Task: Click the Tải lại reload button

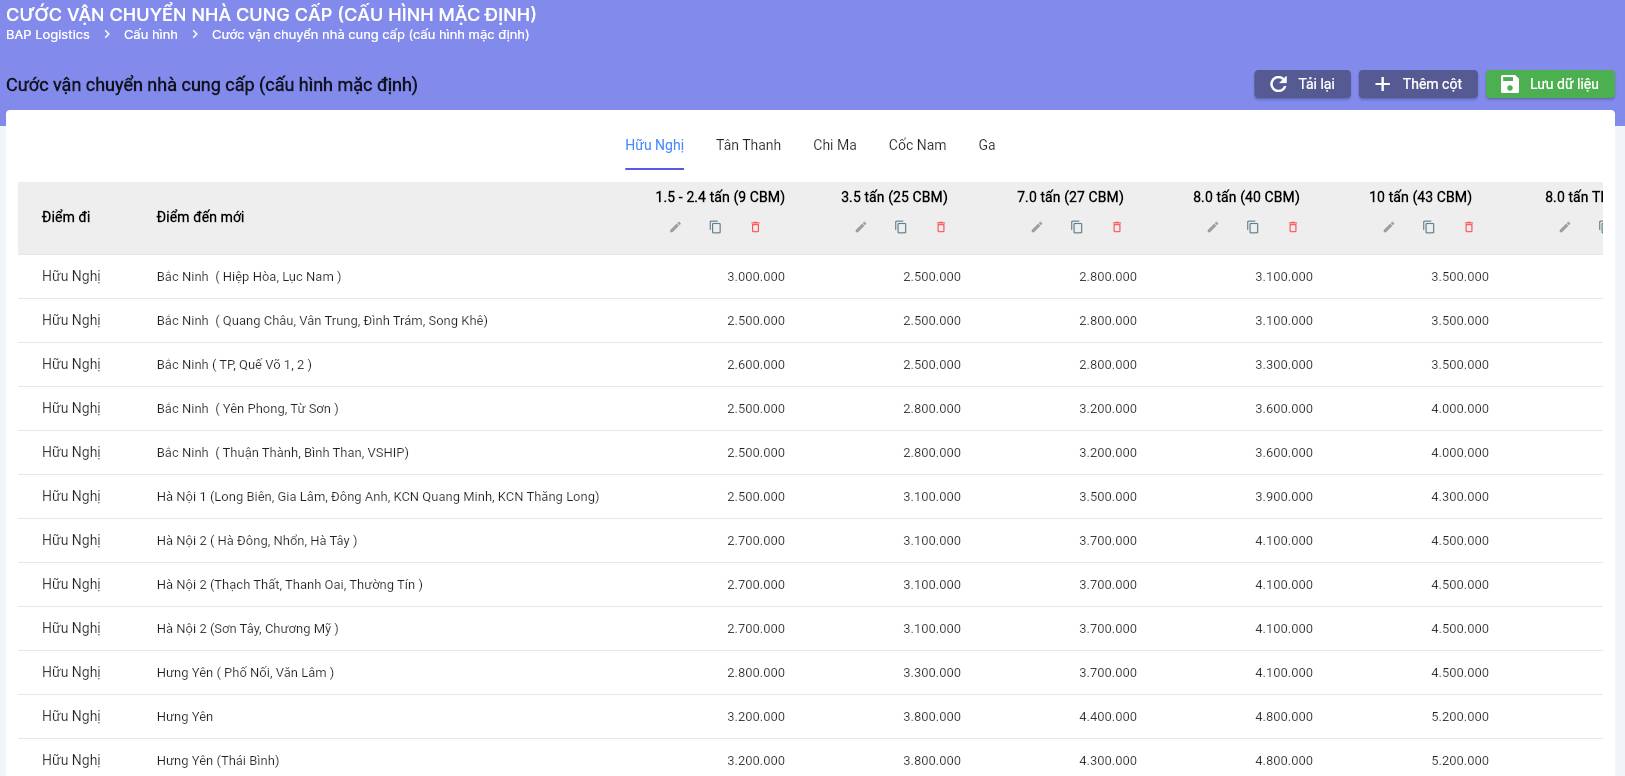Action: pos(1302,84)
